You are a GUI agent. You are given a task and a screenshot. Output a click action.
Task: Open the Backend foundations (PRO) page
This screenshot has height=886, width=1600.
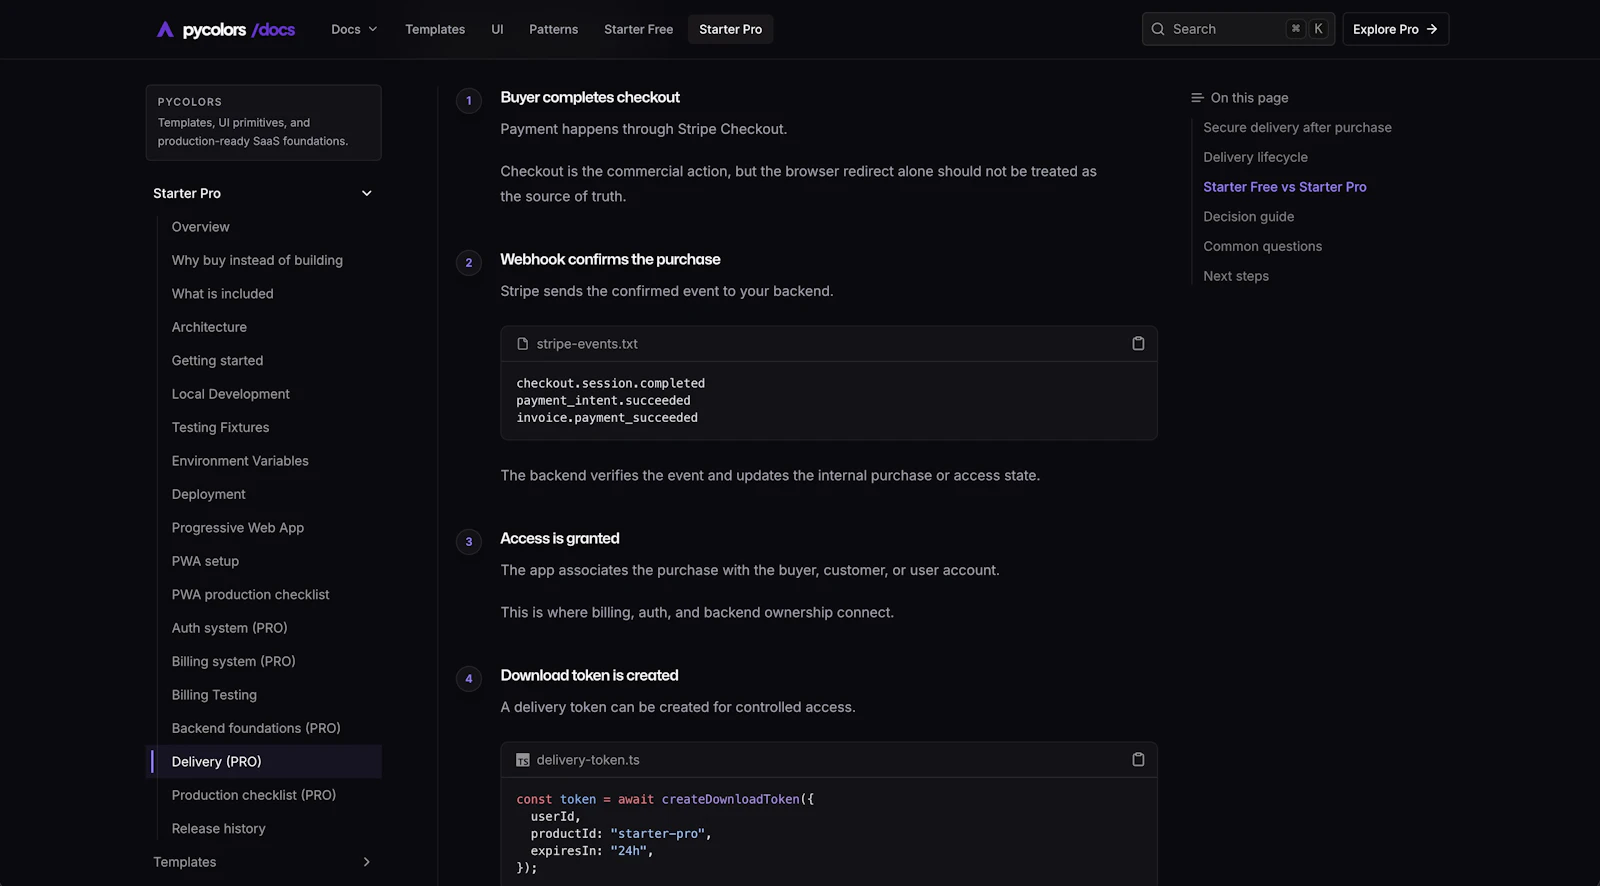click(256, 728)
